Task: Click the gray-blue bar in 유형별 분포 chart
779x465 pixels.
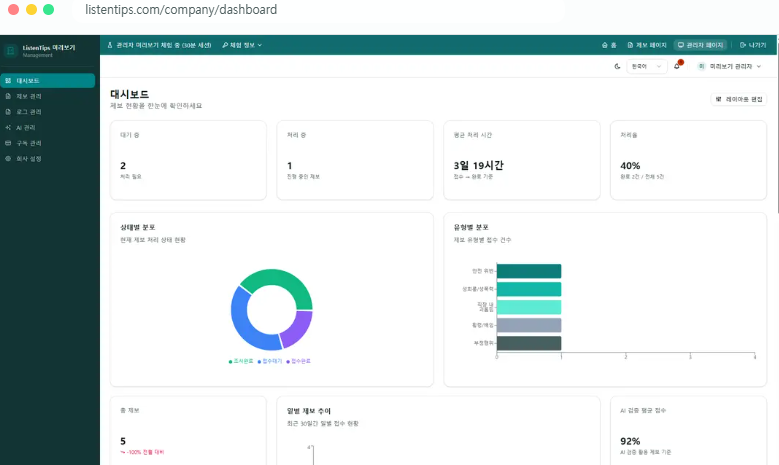Action: pos(529,325)
